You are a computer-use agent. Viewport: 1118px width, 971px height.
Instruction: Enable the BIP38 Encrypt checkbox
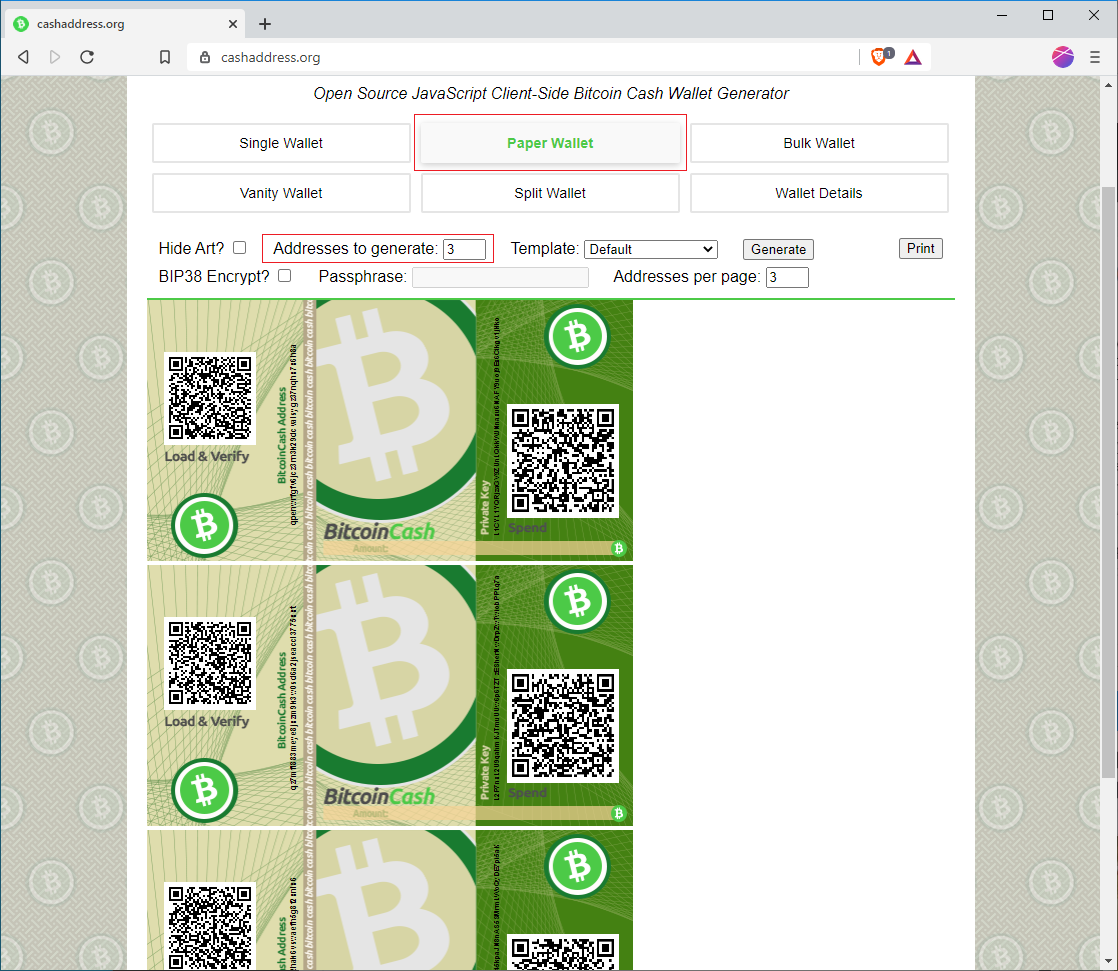click(x=284, y=275)
